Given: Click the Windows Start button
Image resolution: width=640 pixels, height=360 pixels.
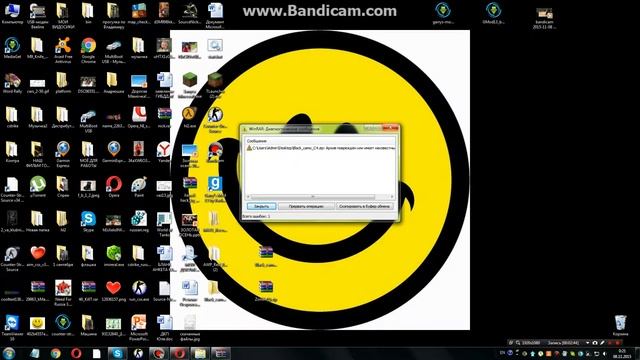Looking at the screenshot, I should tap(9, 353).
